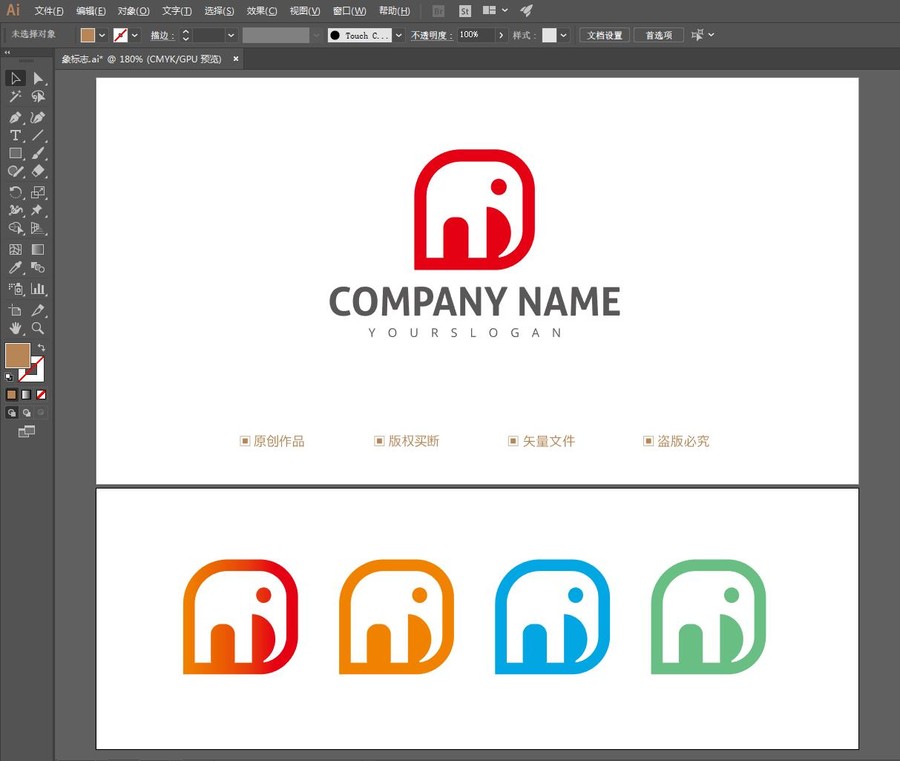The image size is (900, 761).
Task: Click the large tan fill swatch in toolbar
Action: tap(17, 355)
